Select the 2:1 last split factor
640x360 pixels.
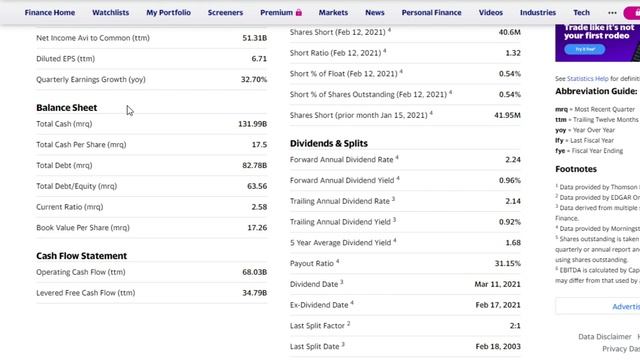515,326
